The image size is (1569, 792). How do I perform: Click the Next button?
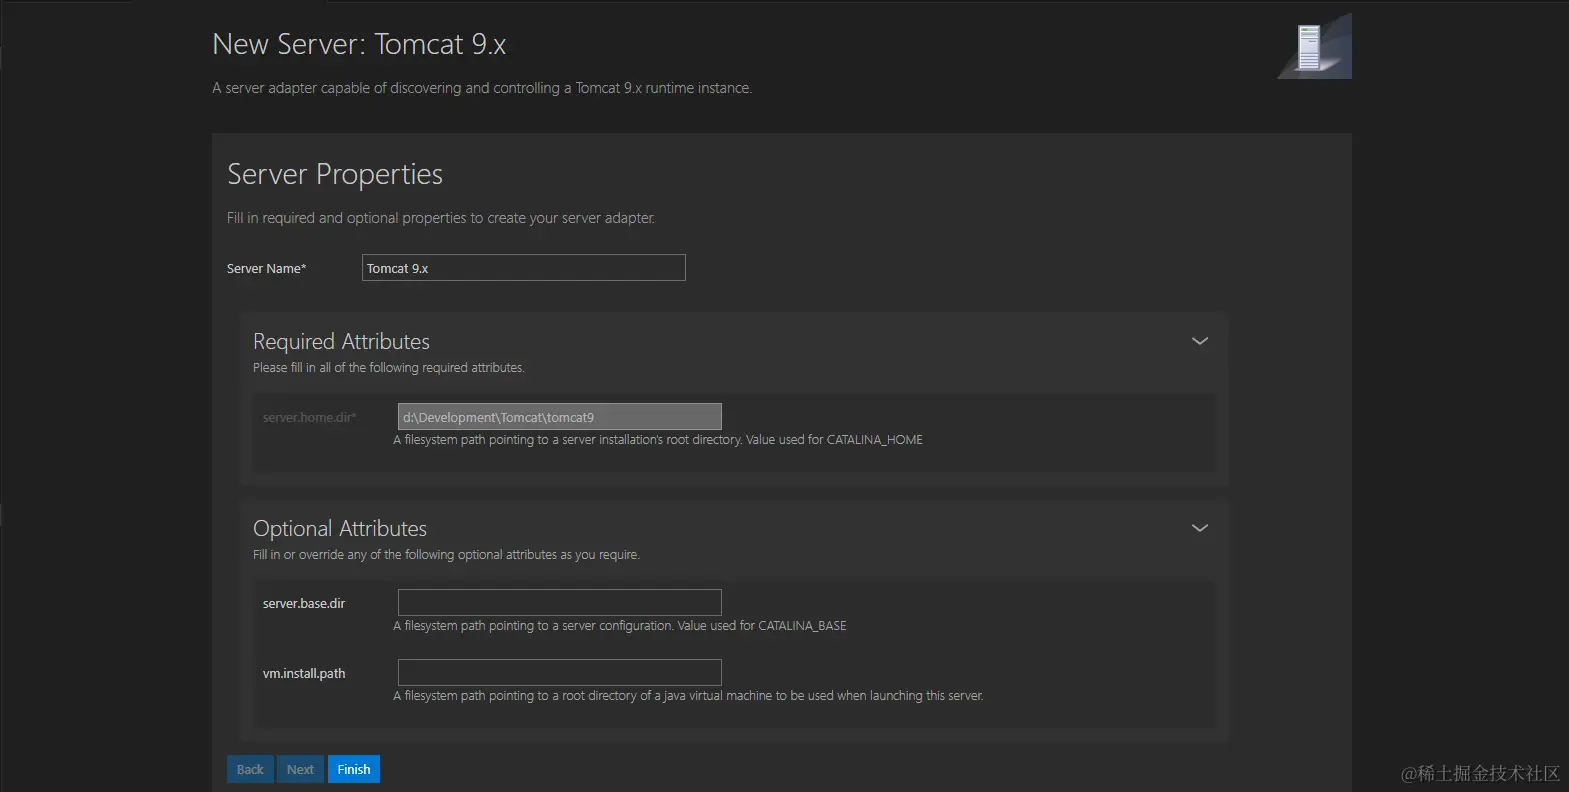coord(300,769)
